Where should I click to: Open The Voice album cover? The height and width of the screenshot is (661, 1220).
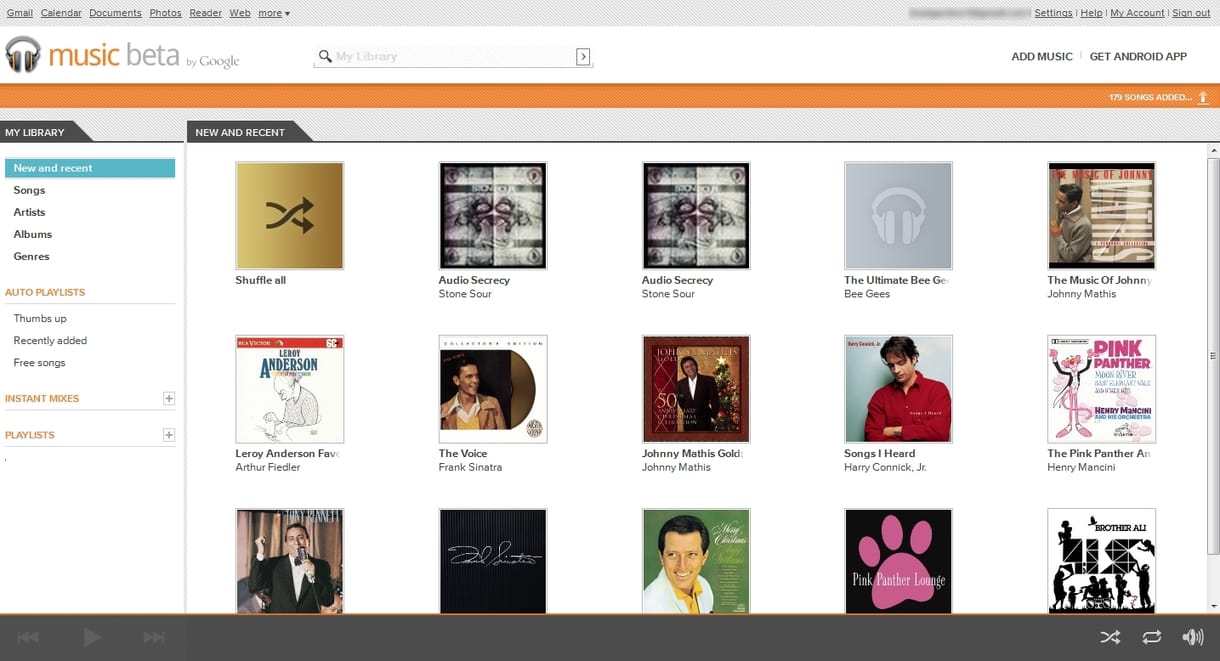[493, 389]
